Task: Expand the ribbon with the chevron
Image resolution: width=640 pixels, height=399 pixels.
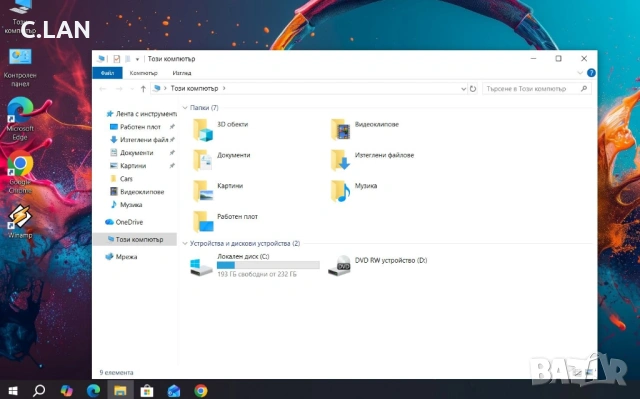Action: tap(580, 73)
